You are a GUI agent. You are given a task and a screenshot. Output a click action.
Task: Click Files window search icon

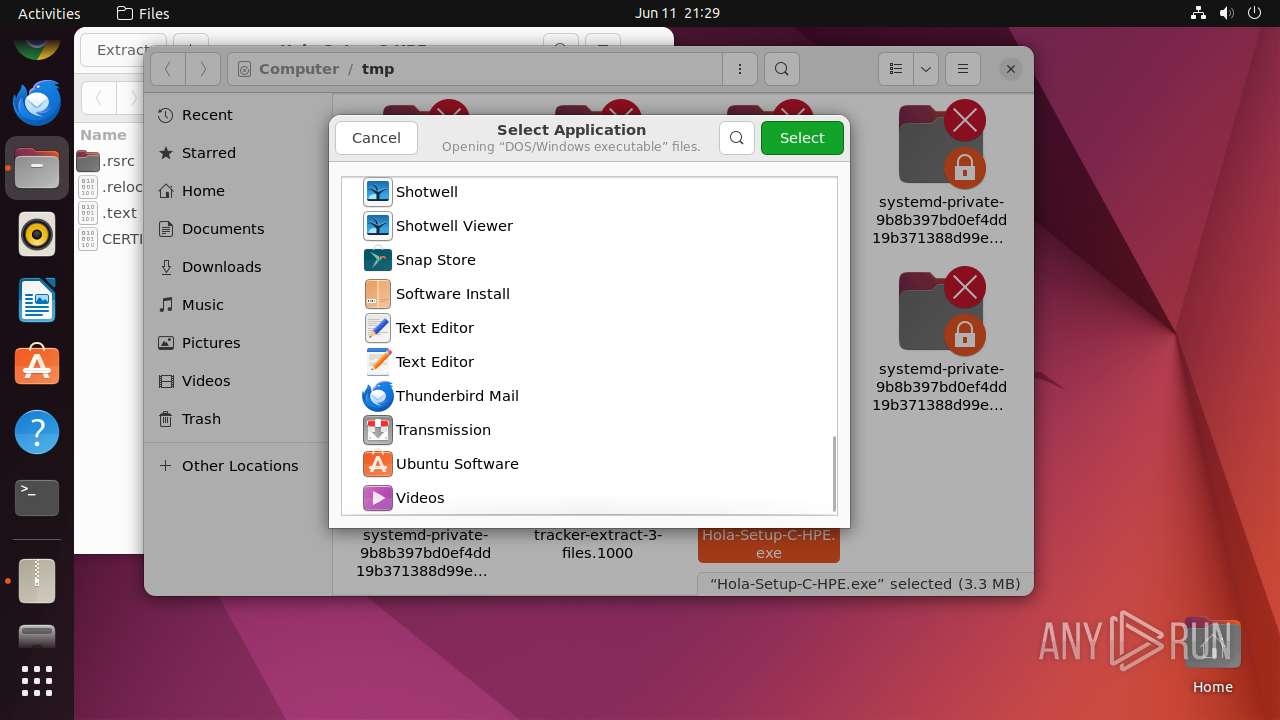[x=782, y=69]
